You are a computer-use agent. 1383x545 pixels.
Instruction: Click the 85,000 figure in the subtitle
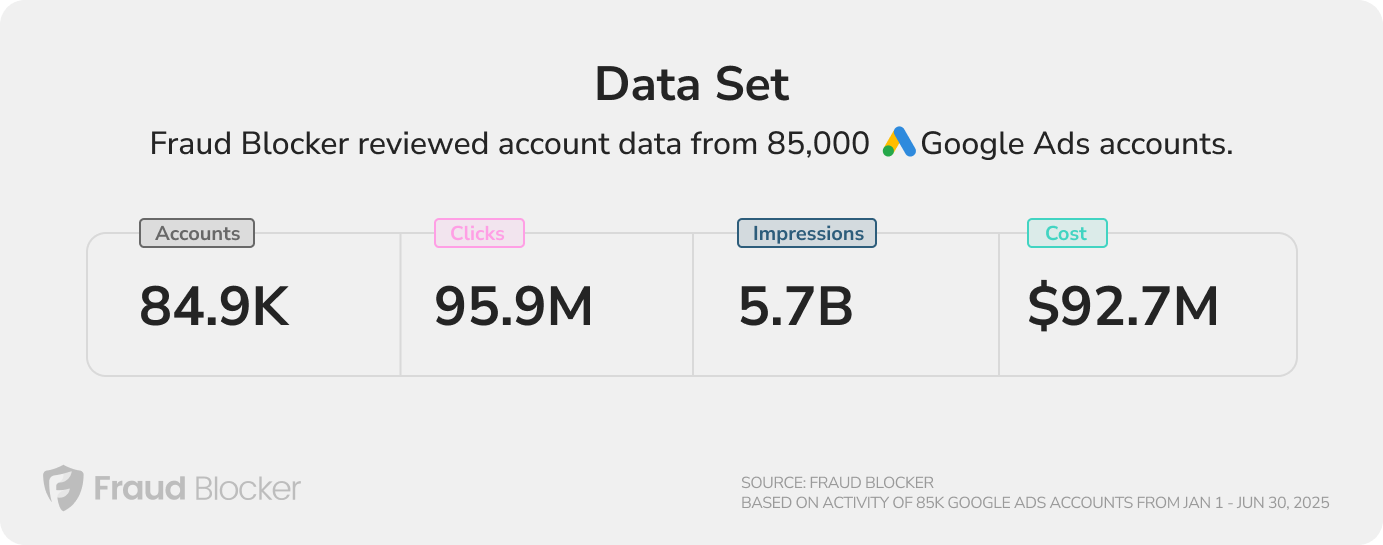point(818,144)
